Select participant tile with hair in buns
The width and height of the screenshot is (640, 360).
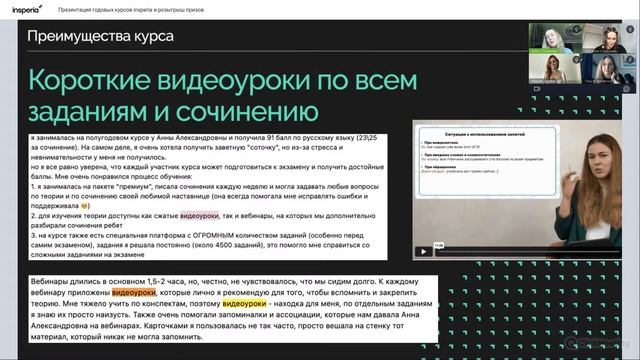[609, 38]
